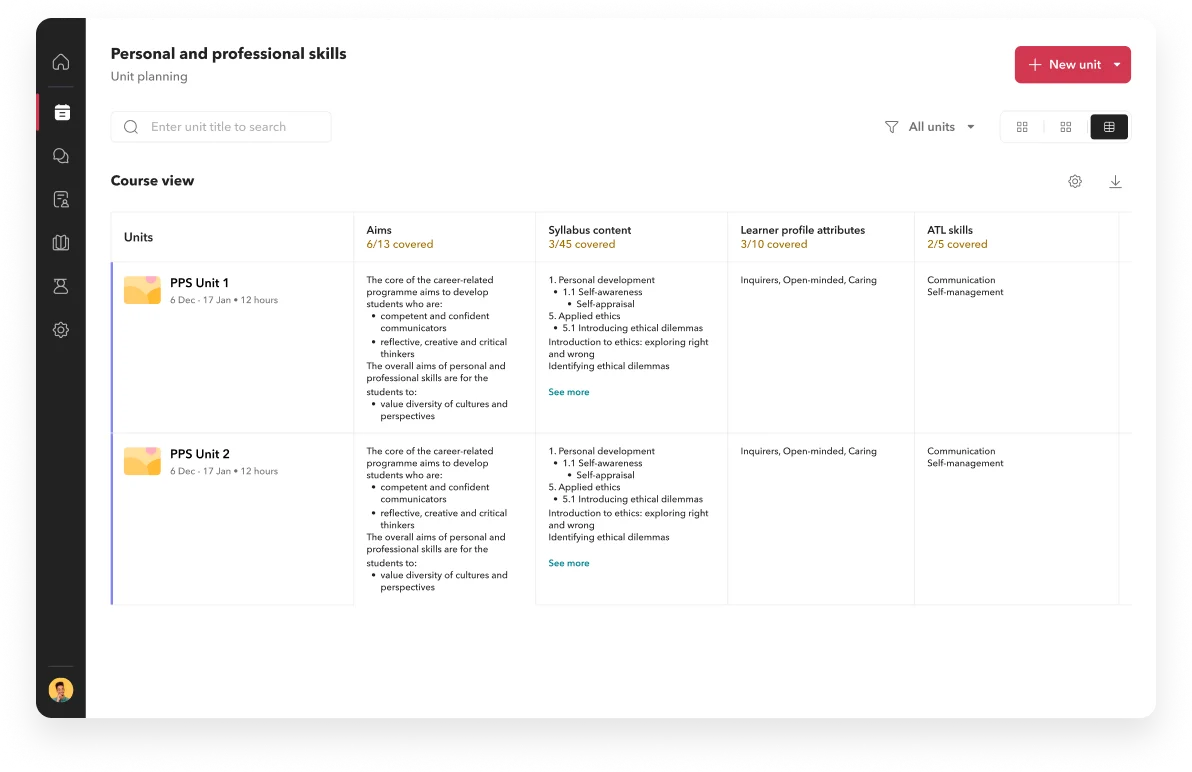Image resolution: width=1192 pixels, height=772 pixels.
Task: Open the user profile avatar
Action: [x=61, y=690]
